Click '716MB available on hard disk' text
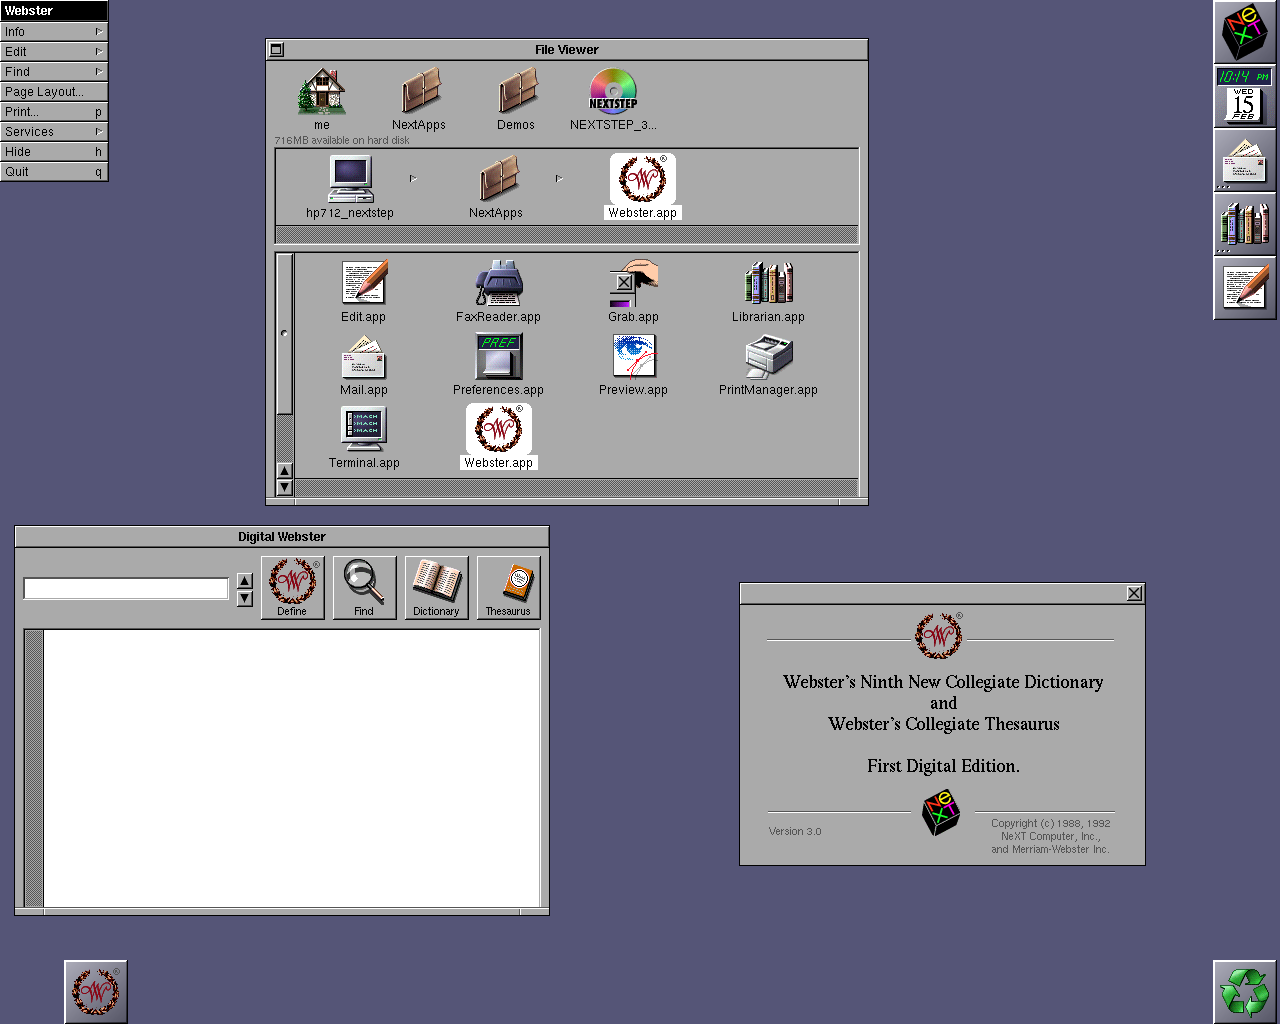The width and height of the screenshot is (1280, 1024). pos(342,141)
